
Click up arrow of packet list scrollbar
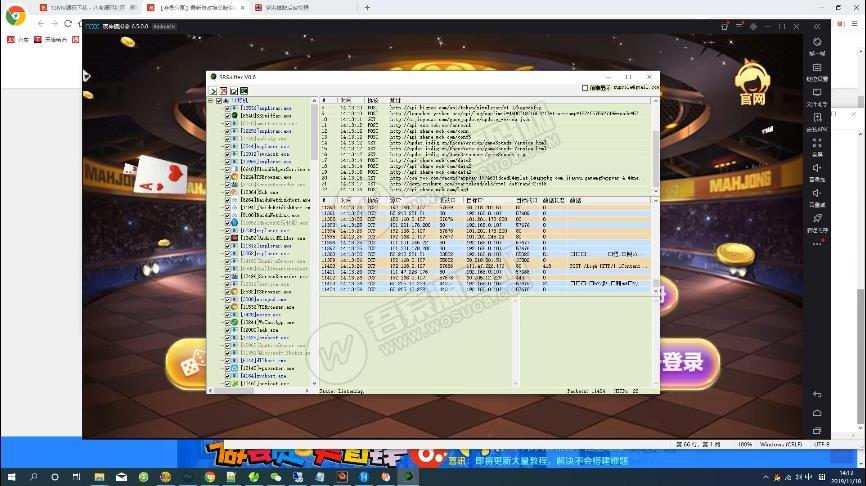(x=656, y=201)
